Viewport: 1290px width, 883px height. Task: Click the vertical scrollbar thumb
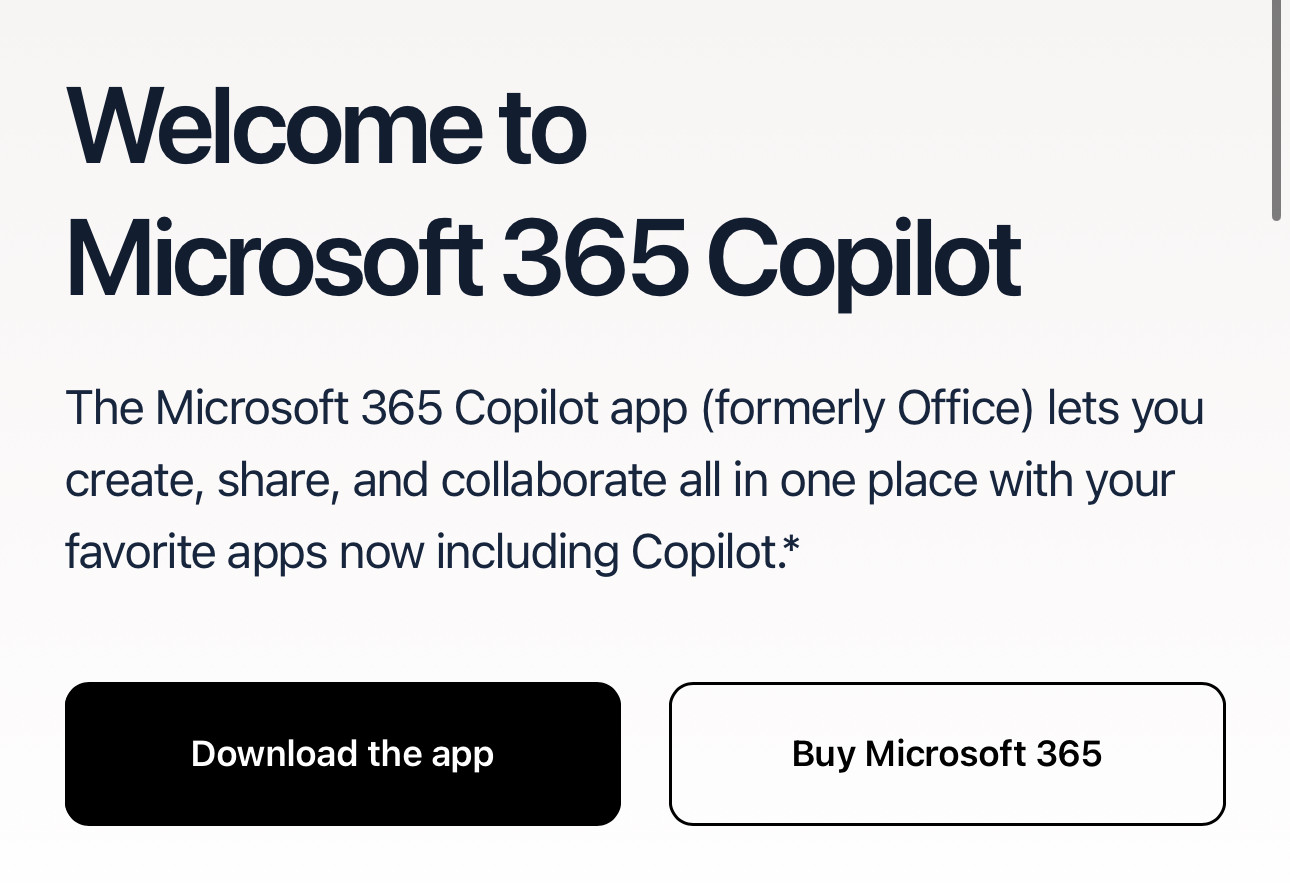pyautogui.click(x=1276, y=110)
